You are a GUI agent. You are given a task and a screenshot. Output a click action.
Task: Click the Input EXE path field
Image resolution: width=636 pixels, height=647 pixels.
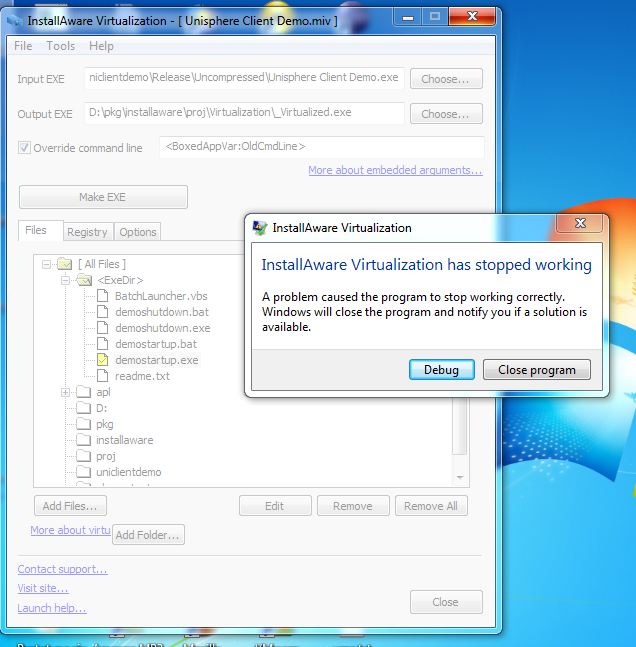(x=244, y=78)
